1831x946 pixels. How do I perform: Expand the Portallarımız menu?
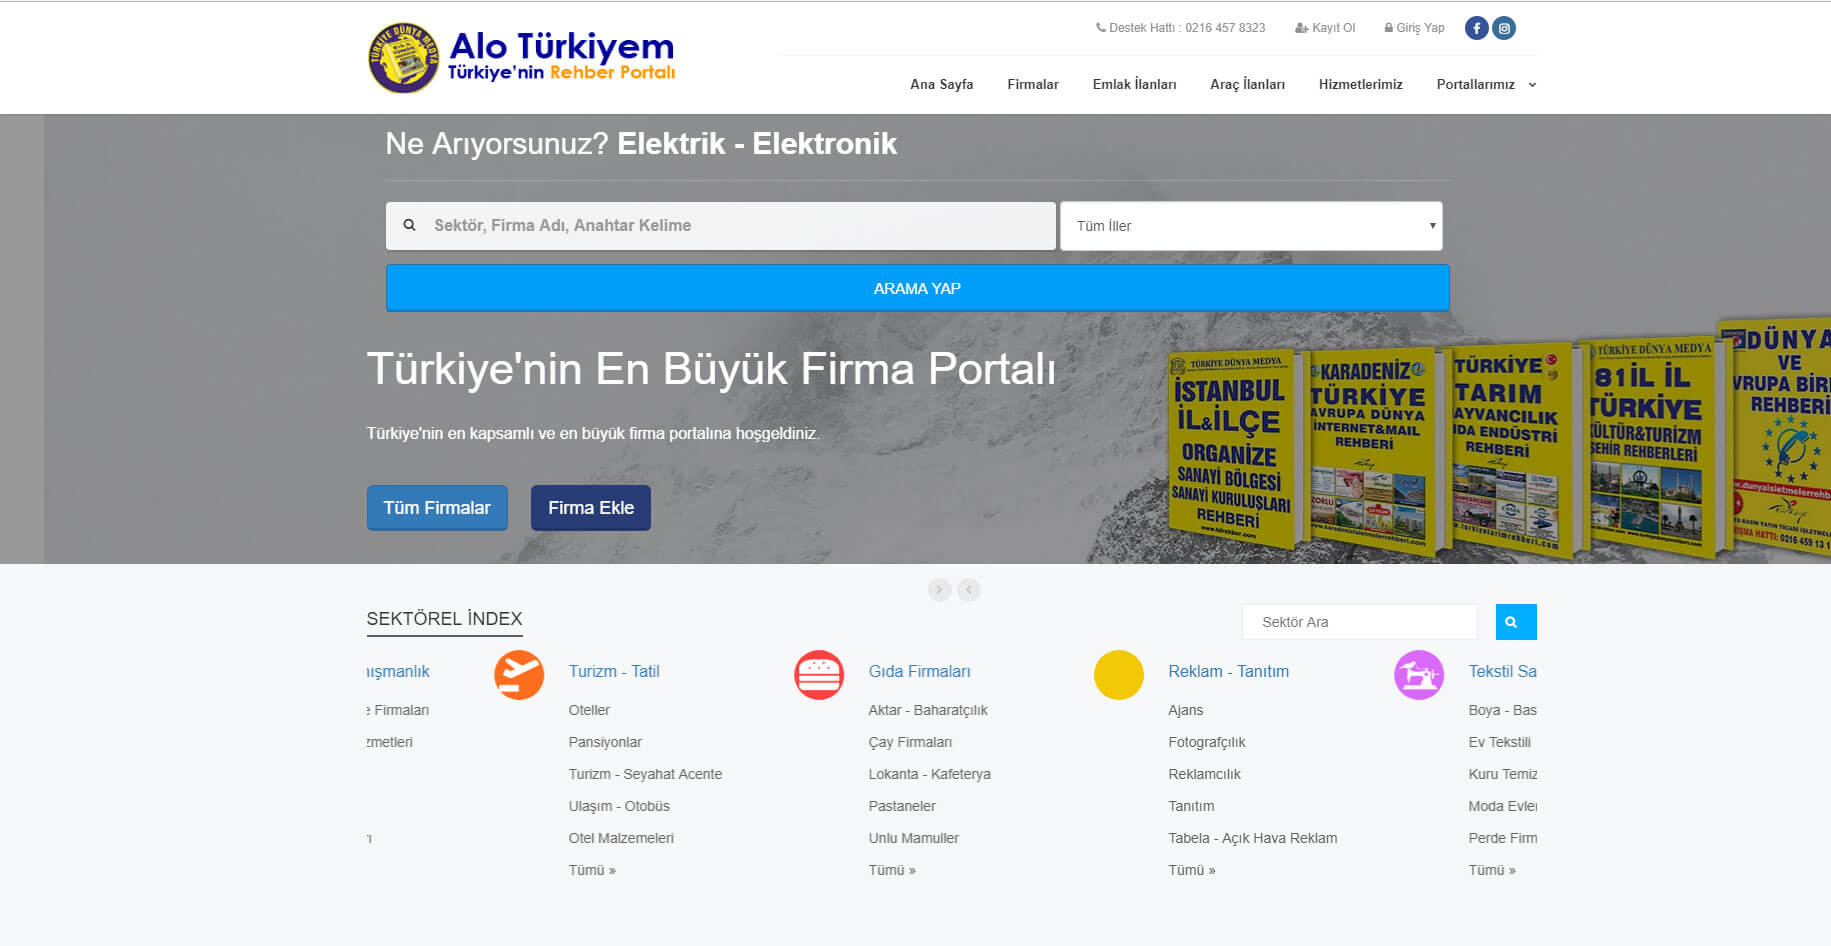click(x=1486, y=84)
